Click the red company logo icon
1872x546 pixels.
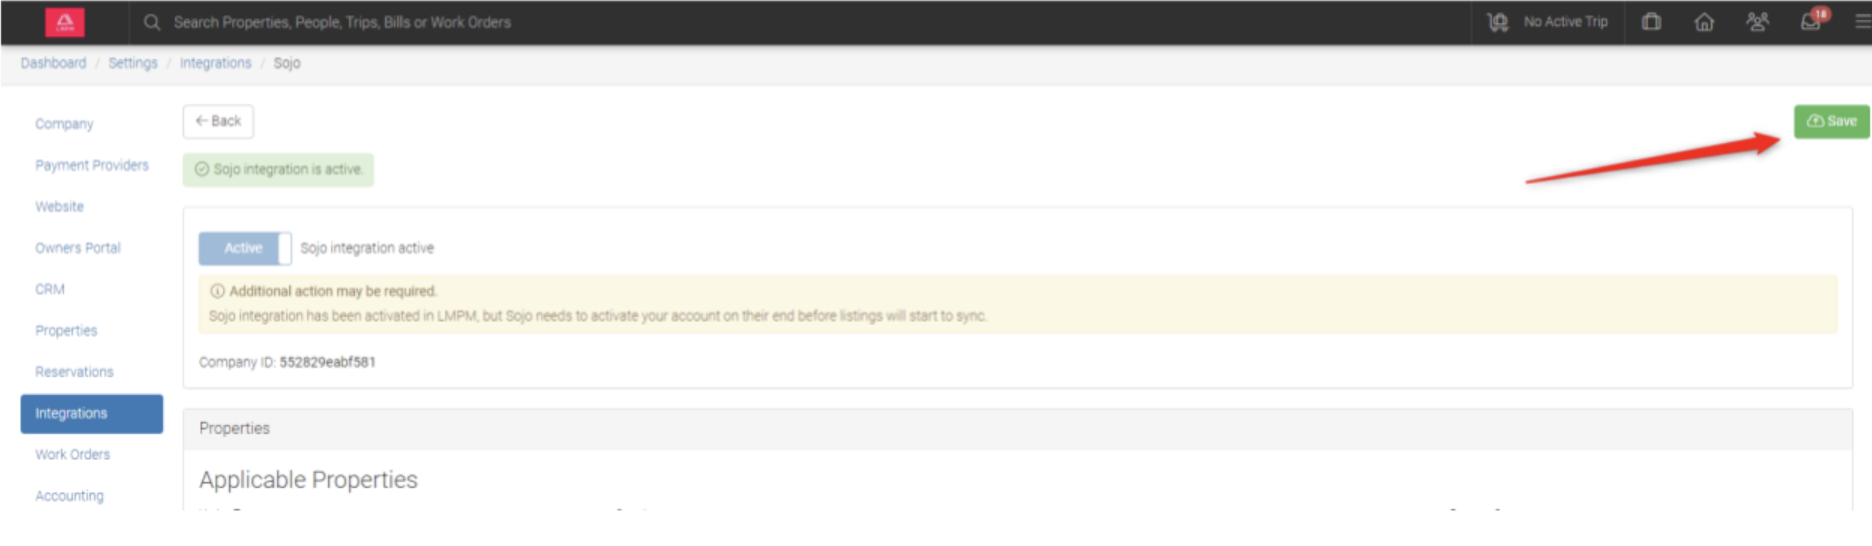65,22
